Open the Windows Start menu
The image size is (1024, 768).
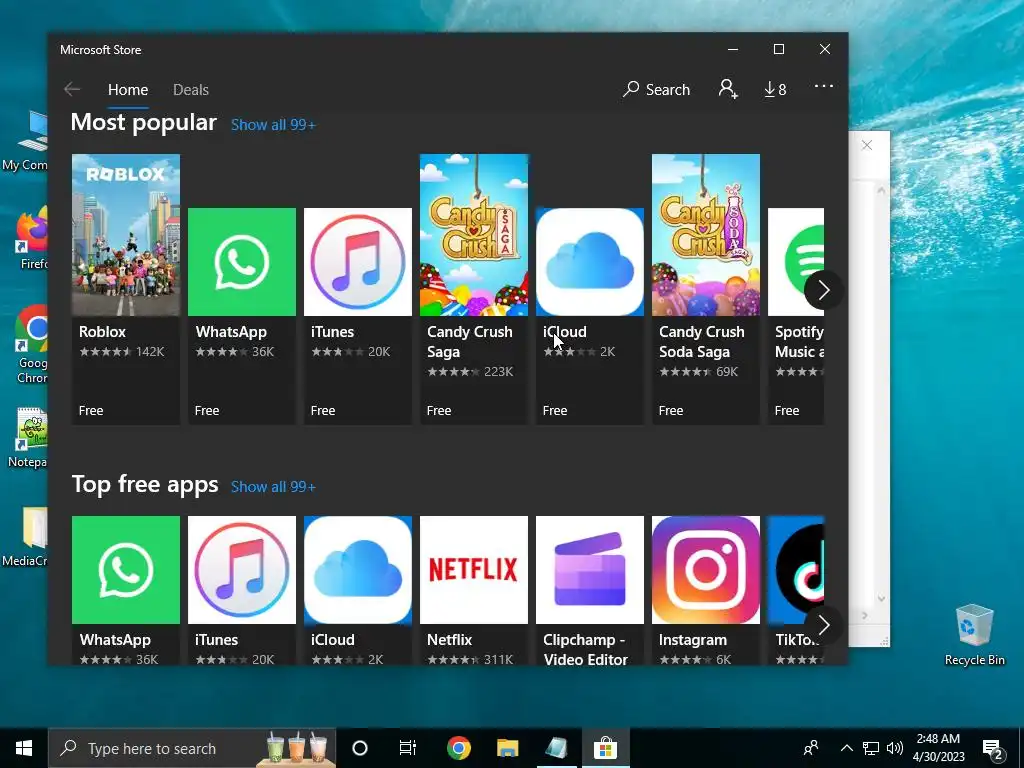(x=24, y=748)
